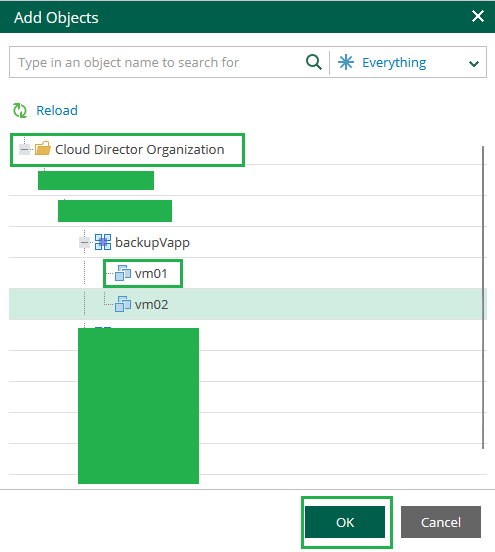Collapse the backupVapp node

click(84, 242)
